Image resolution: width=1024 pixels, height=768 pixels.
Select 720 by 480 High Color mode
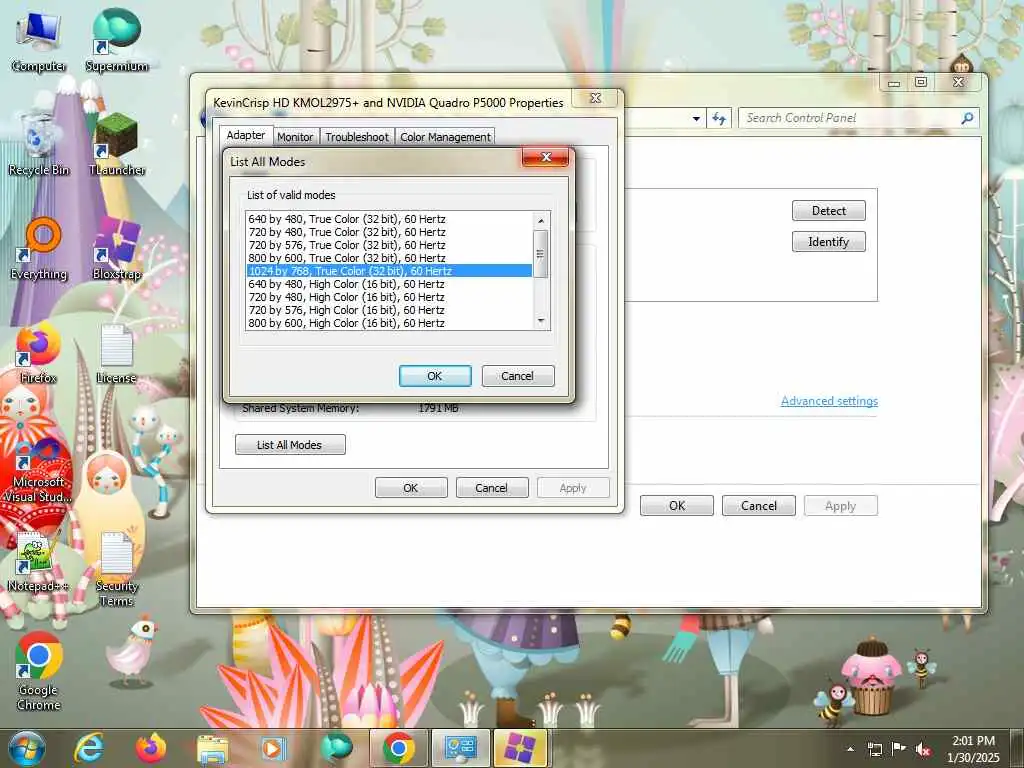coord(389,297)
